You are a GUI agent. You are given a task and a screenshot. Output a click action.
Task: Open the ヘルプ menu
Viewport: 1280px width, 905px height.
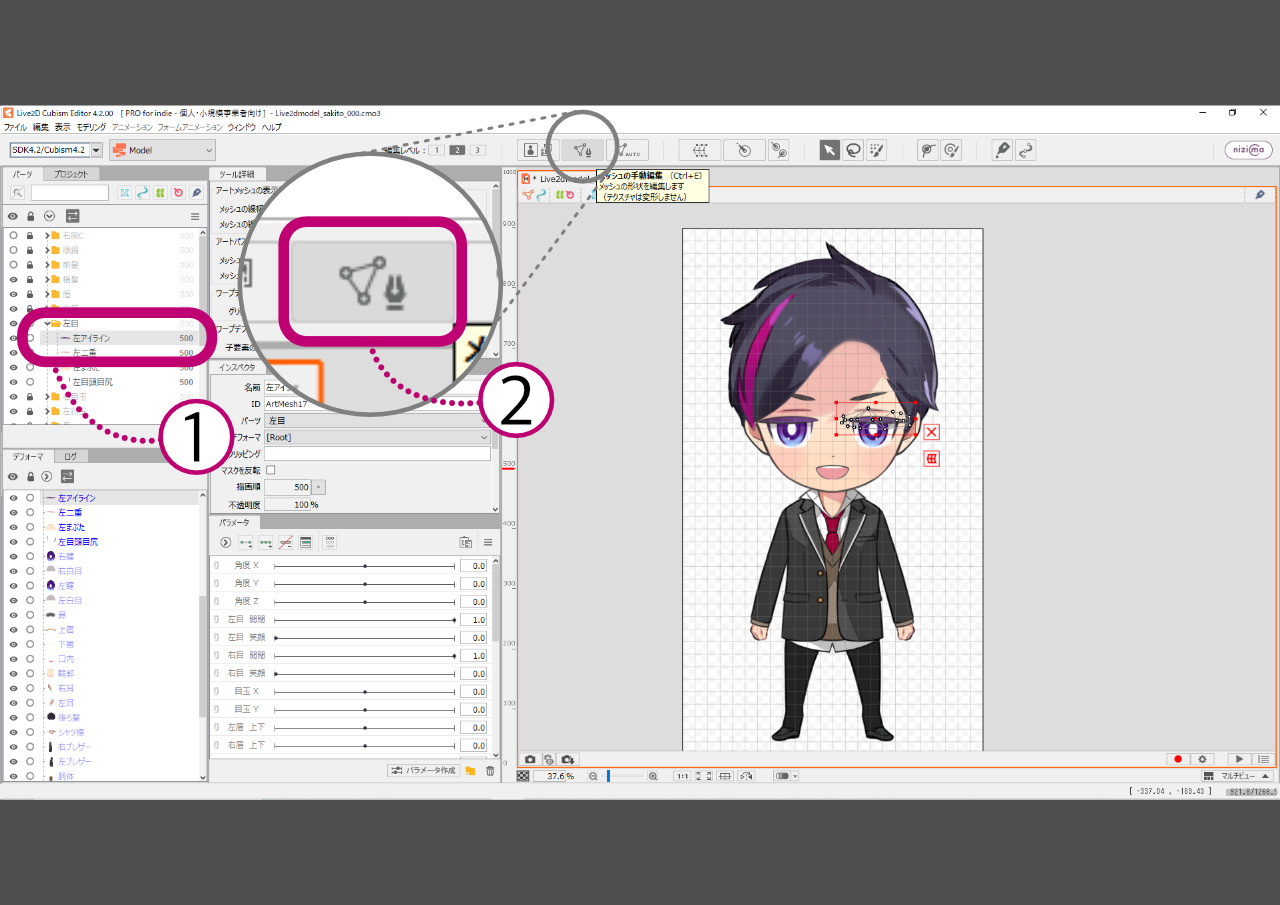click(271, 128)
